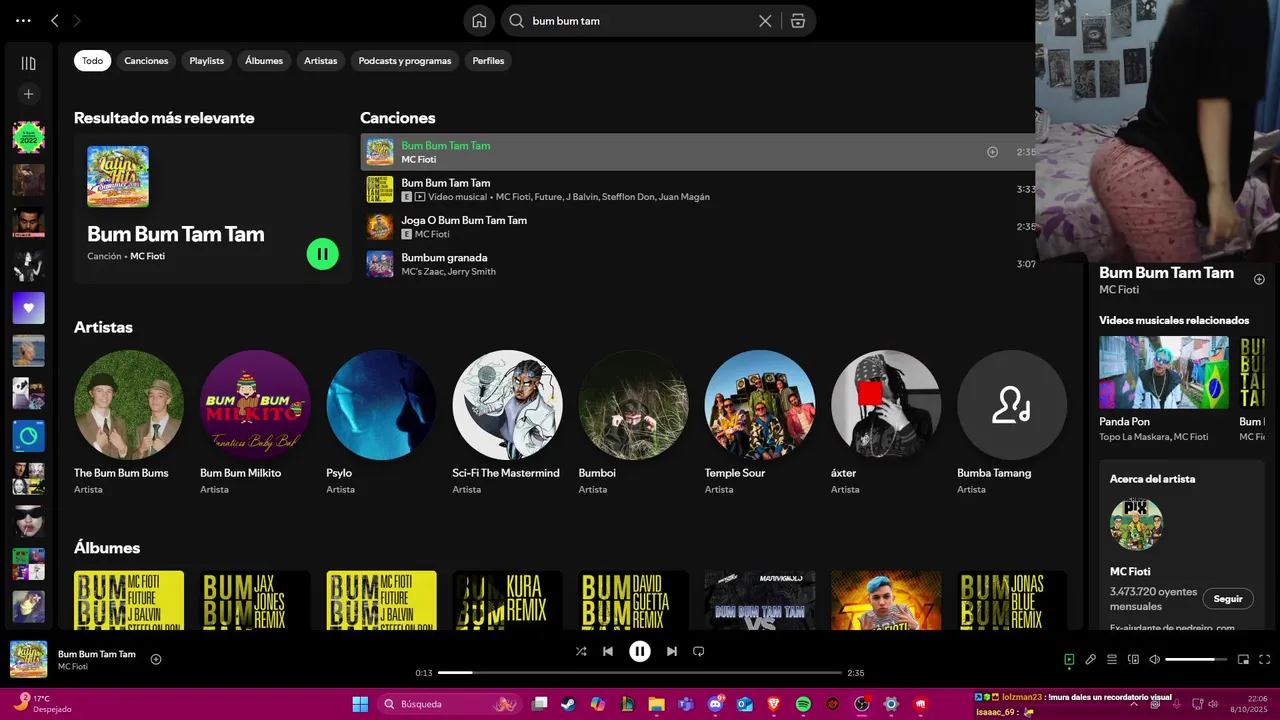
Task: Open artist 'áxter'
Action: [x=885, y=422]
